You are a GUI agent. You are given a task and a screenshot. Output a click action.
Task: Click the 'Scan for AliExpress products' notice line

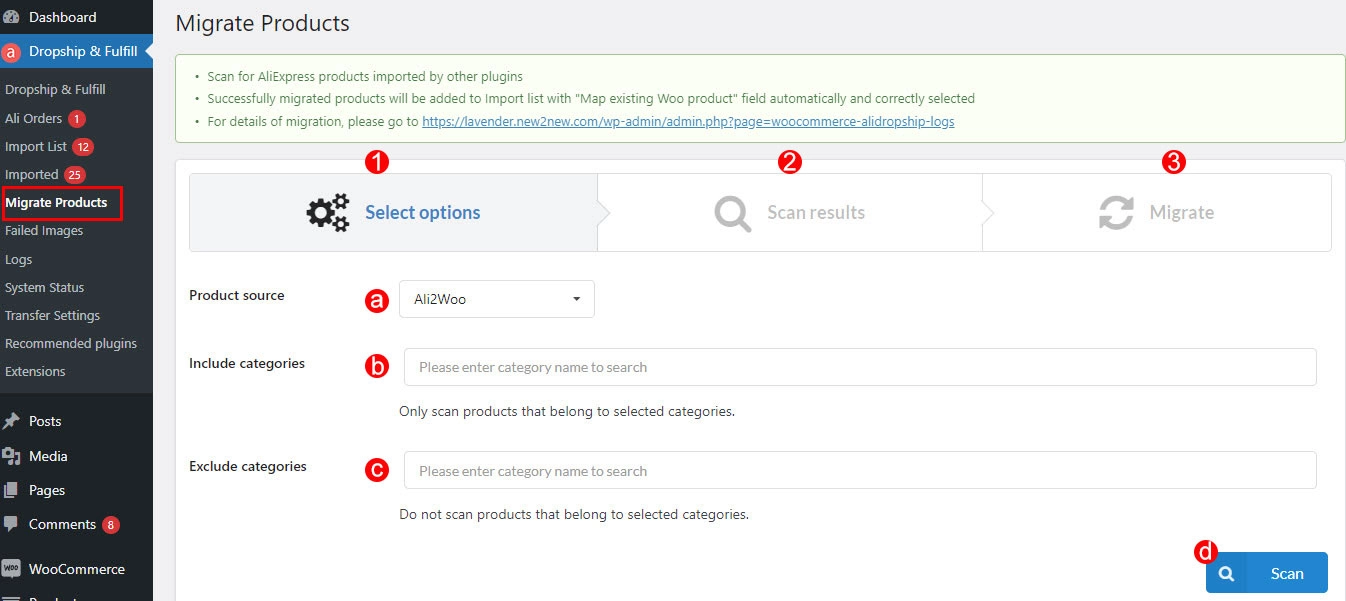[x=365, y=77]
